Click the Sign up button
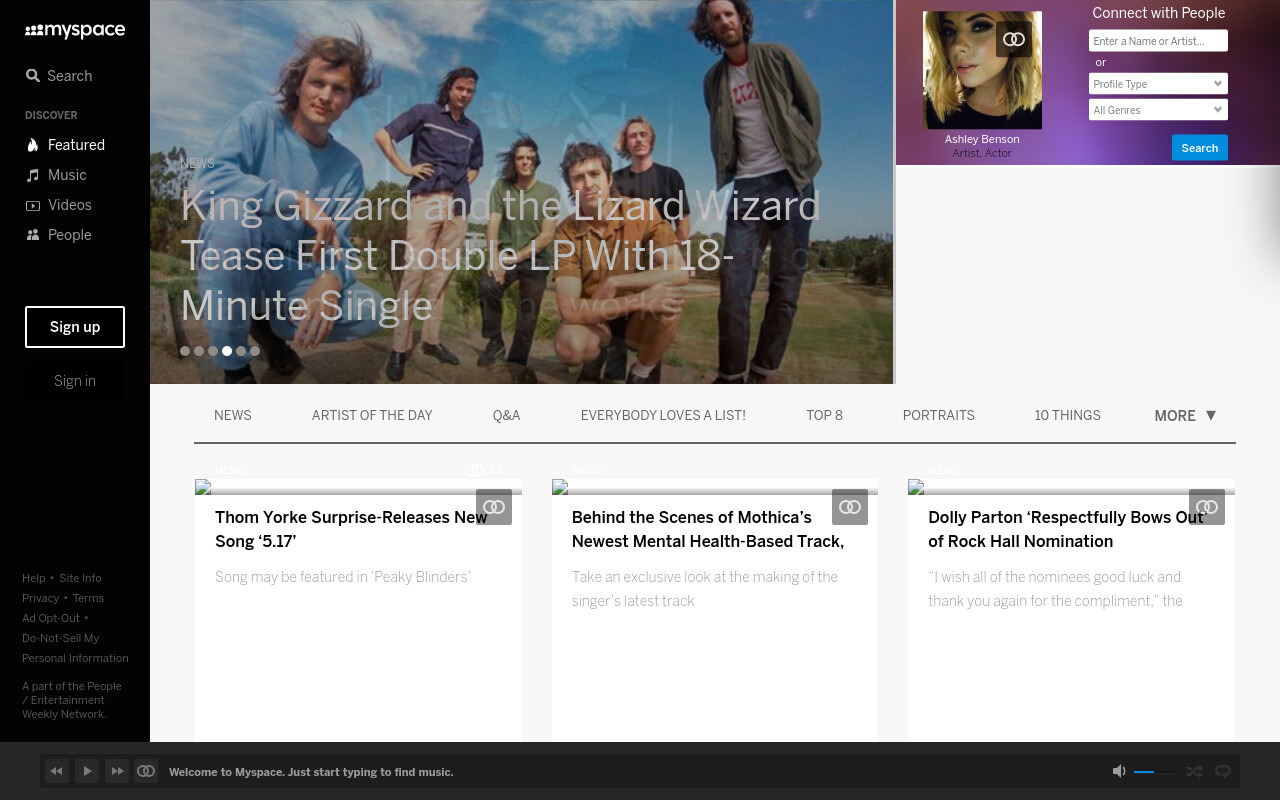Viewport: 1280px width, 800px height. click(x=75, y=327)
